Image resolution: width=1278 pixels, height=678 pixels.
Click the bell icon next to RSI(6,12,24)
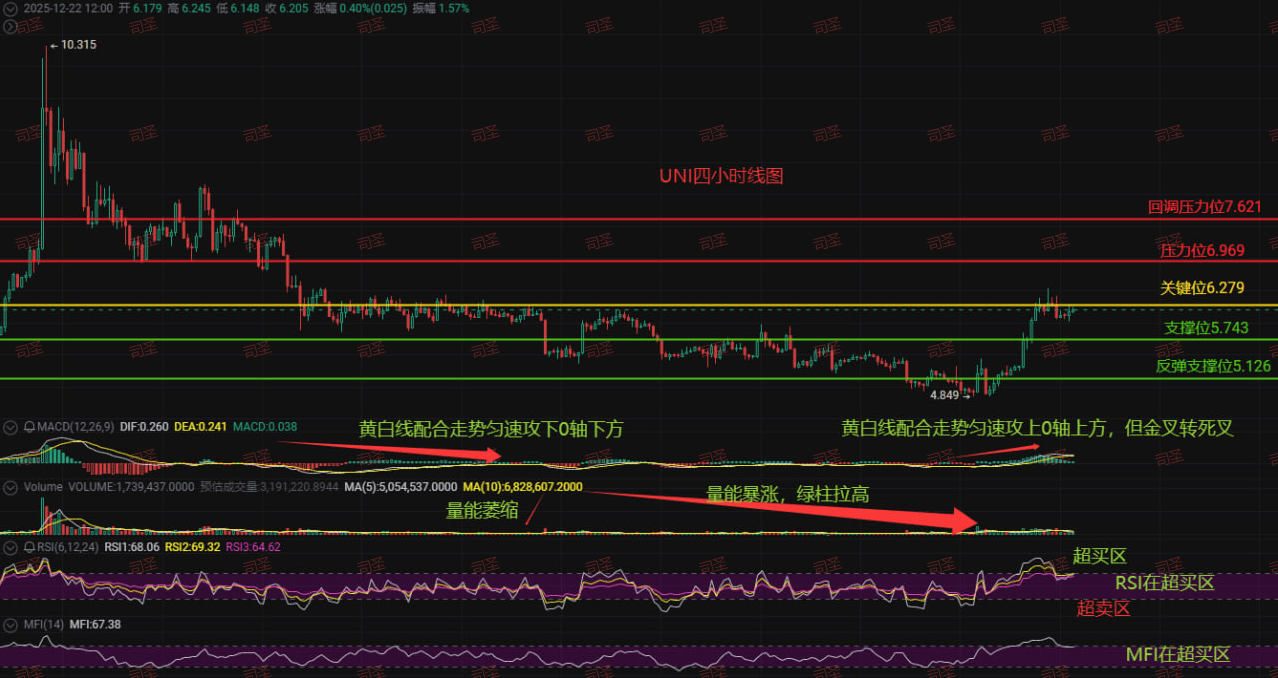point(30,547)
